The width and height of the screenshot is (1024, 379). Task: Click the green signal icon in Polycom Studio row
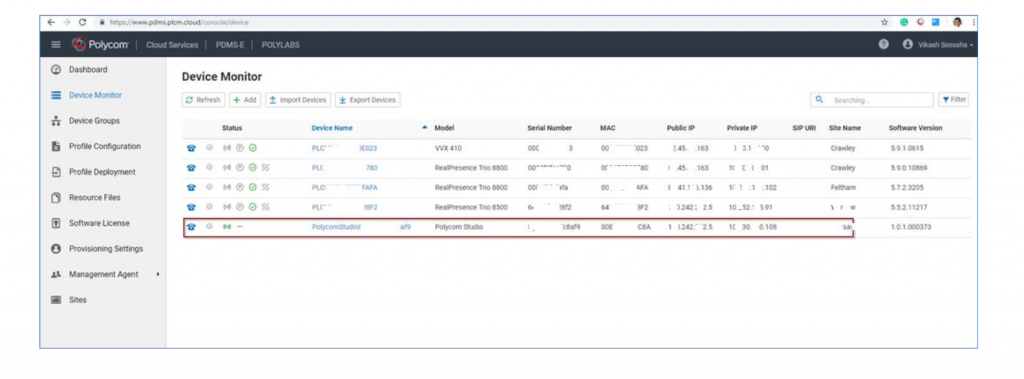[x=227, y=227]
